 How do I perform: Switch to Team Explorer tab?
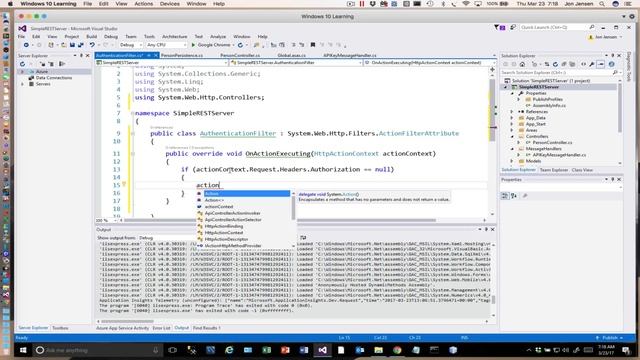(x=553, y=170)
